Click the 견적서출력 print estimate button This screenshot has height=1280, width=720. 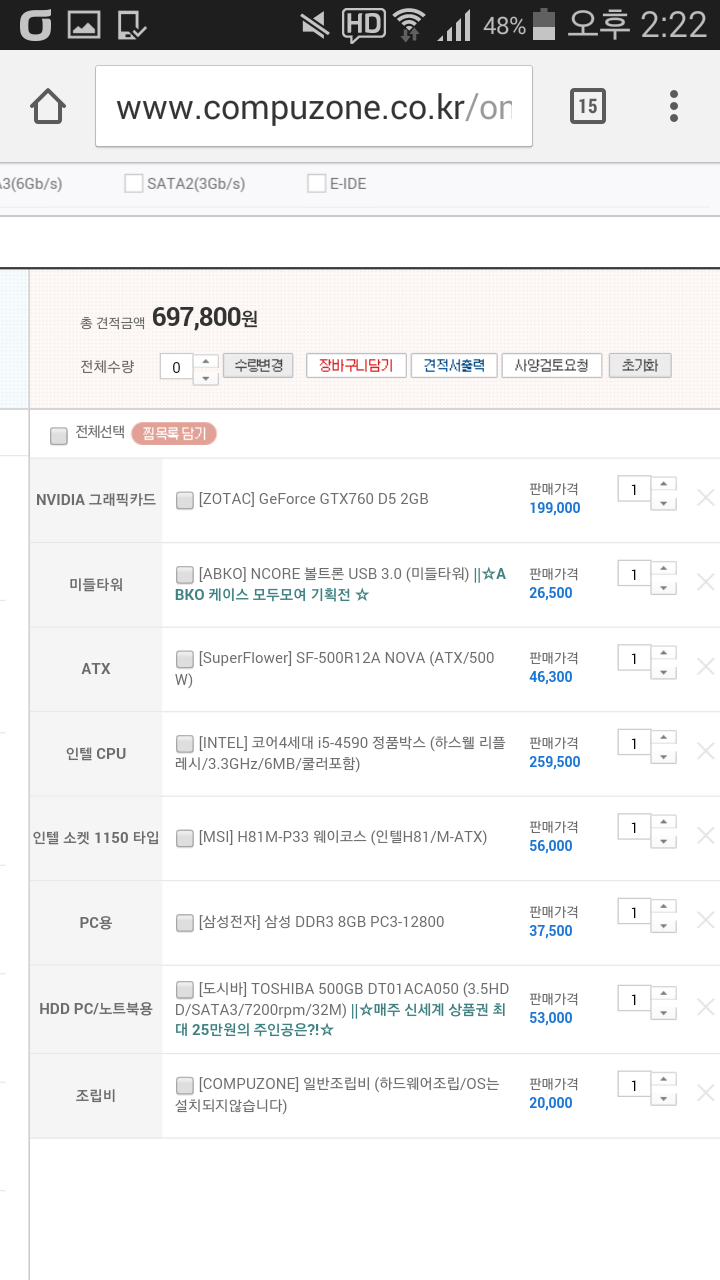tap(453, 365)
